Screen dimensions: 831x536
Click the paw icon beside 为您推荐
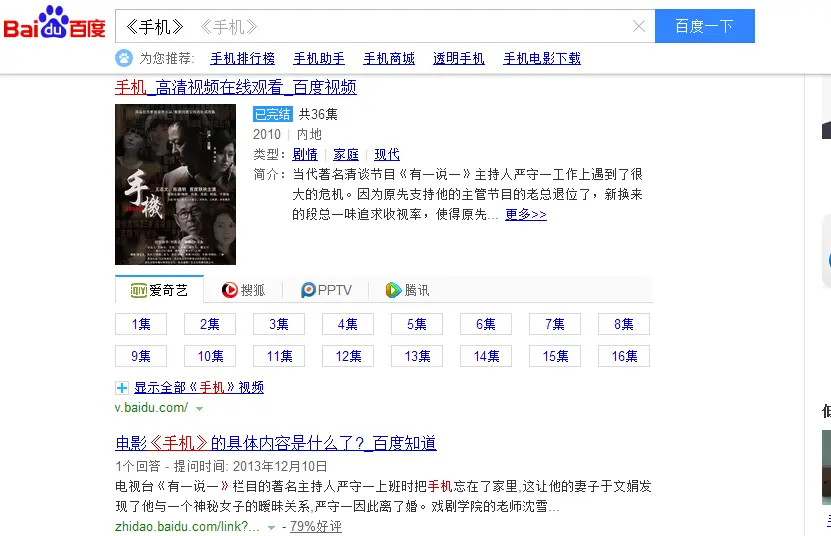click(x=124, y=58)
